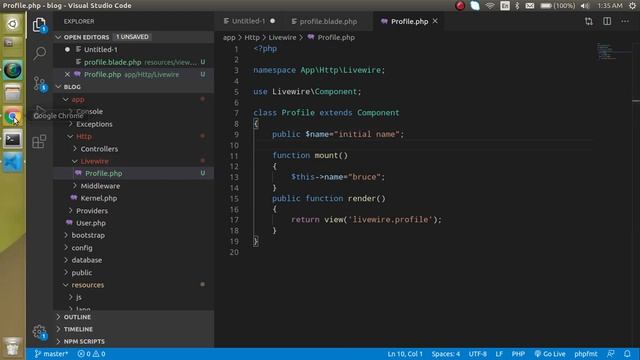Expand the database folder
The image size is (640, 360).
(x=133, y=260)
